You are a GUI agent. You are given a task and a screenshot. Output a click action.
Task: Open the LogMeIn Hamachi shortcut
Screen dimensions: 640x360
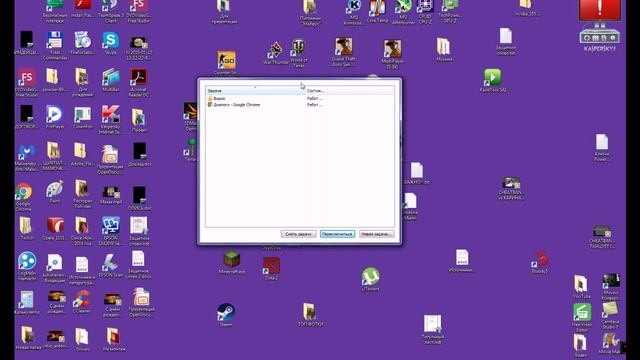tap(27, 266)
